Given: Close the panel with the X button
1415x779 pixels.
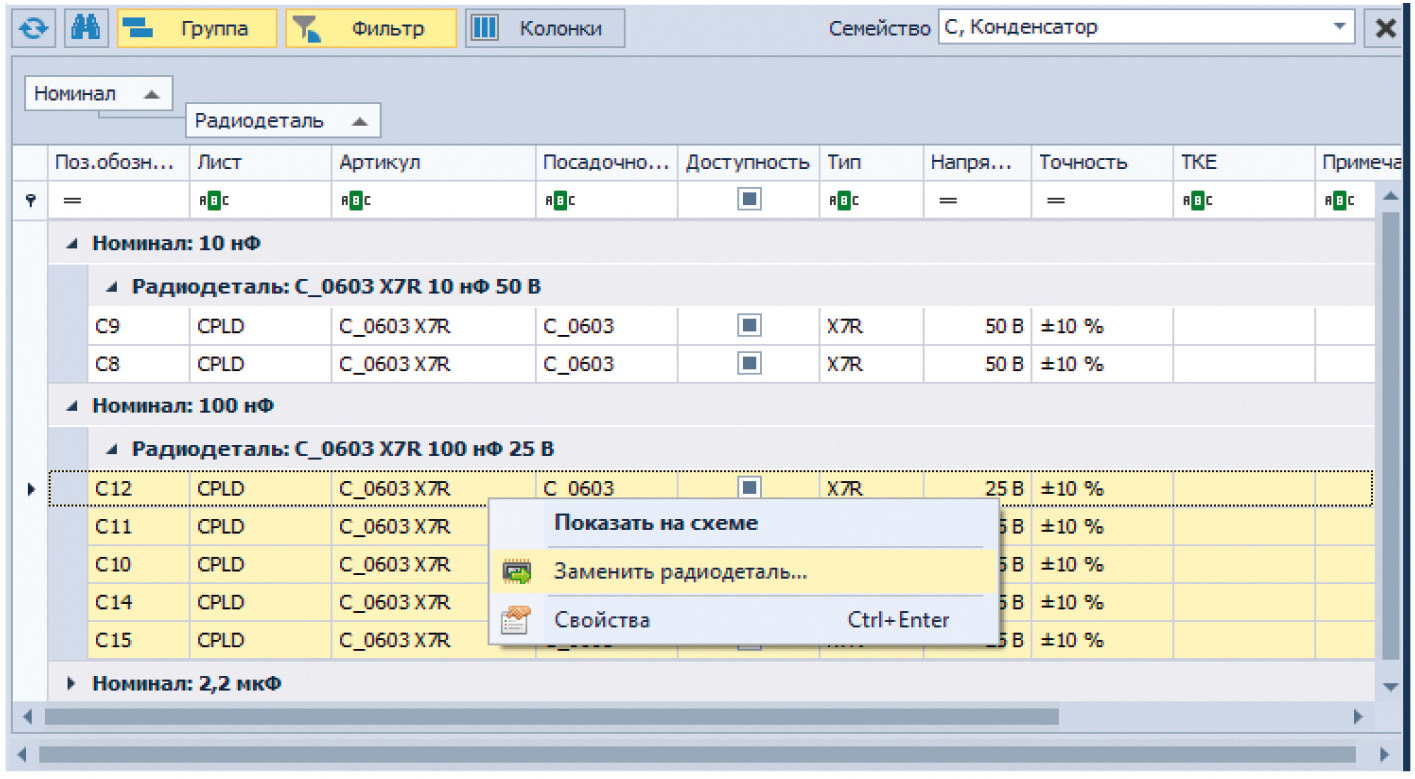Looking at the screenshot, I should point(1385,28).
